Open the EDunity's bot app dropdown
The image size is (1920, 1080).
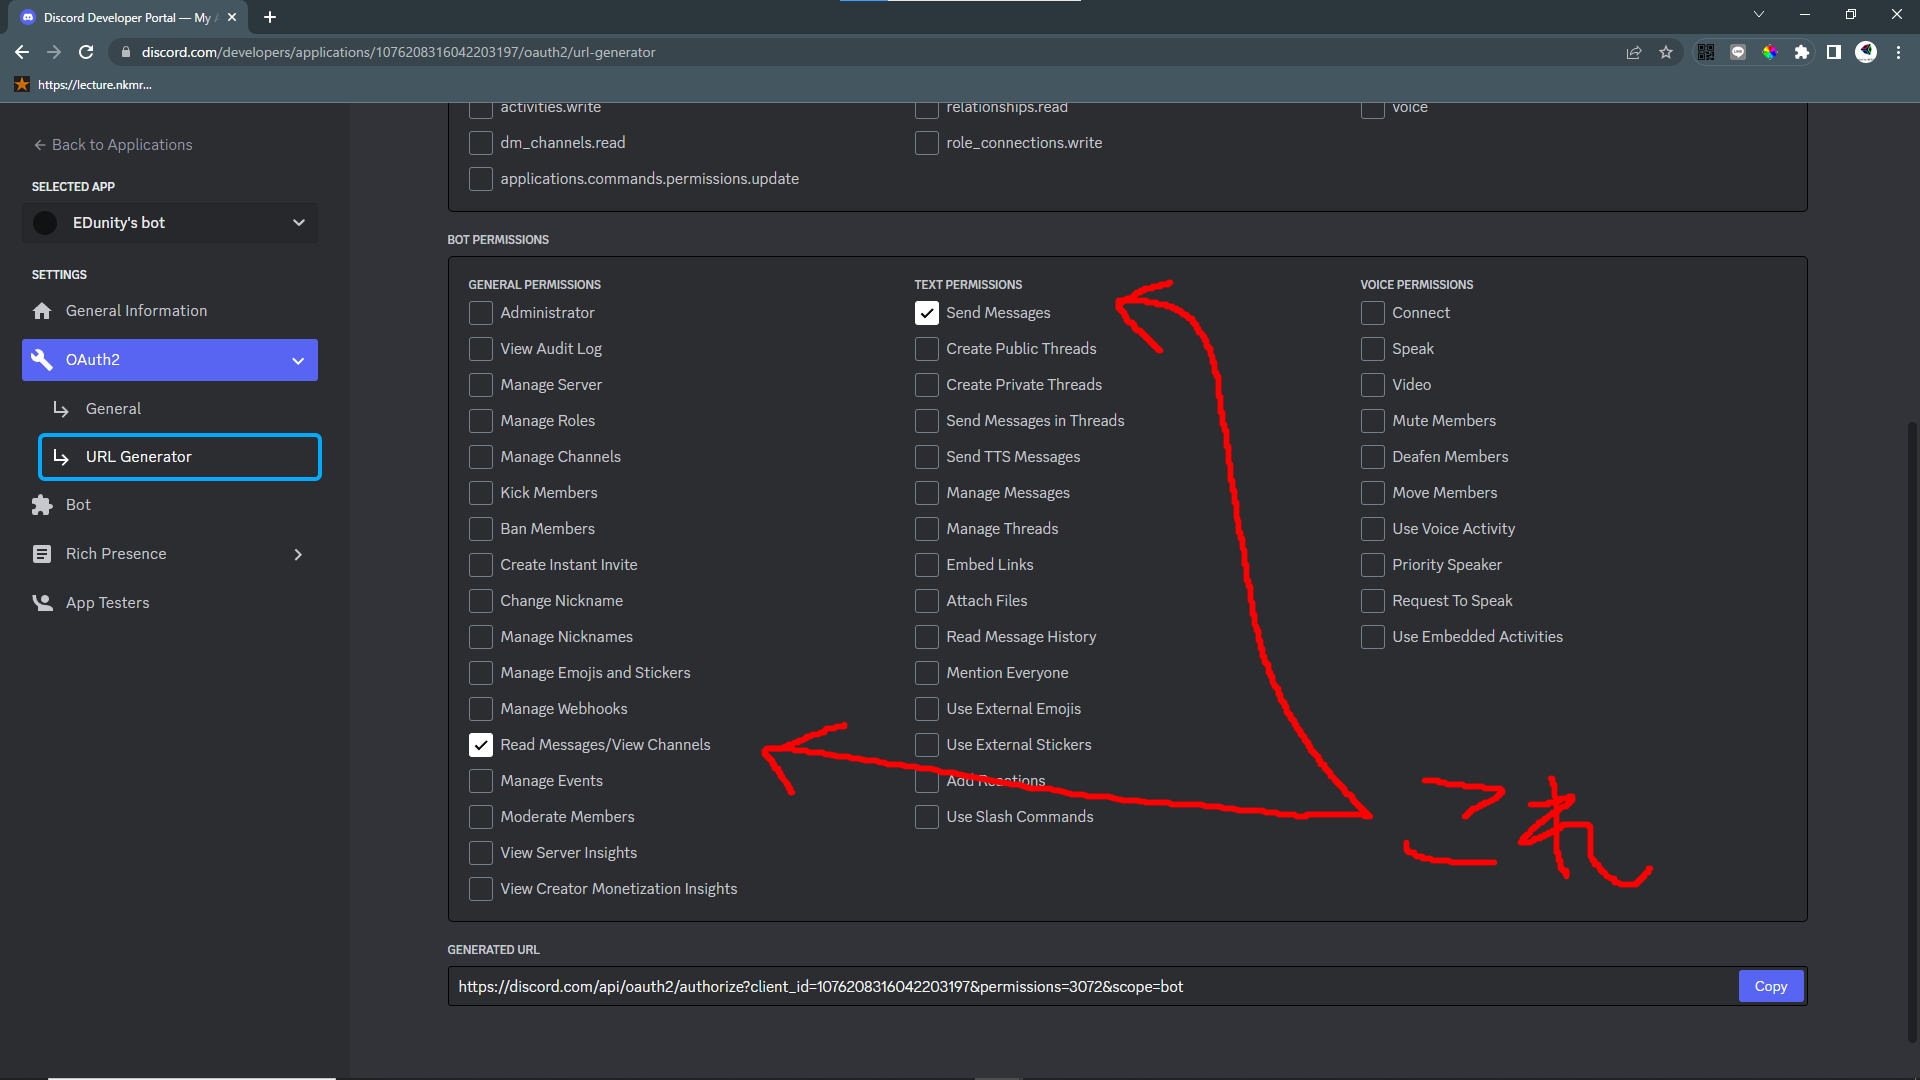pos(170,223)
